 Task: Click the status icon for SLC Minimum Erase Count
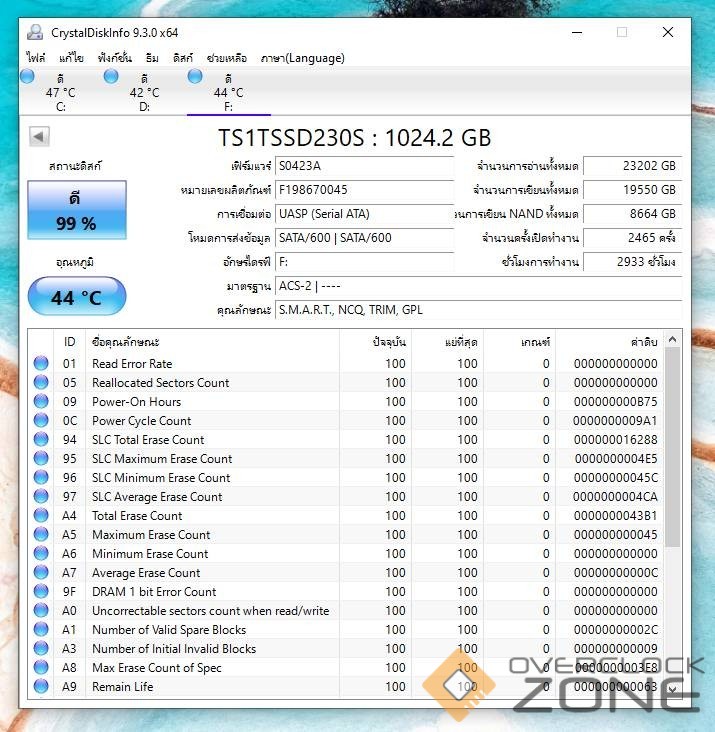click(41, 477)
